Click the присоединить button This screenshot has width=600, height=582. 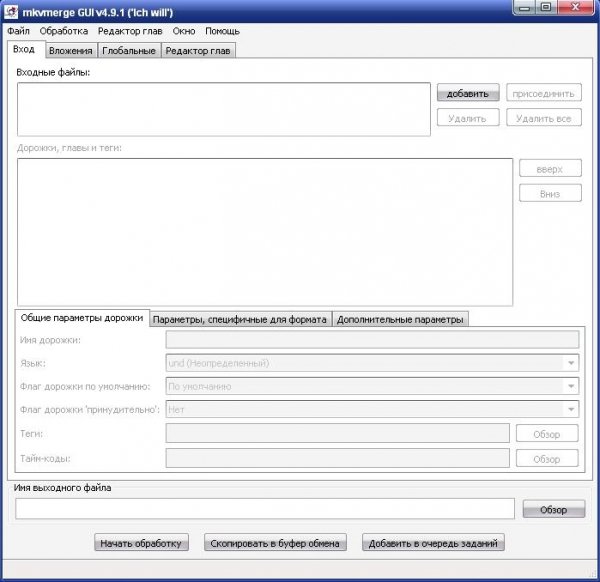tap(544, 93)
